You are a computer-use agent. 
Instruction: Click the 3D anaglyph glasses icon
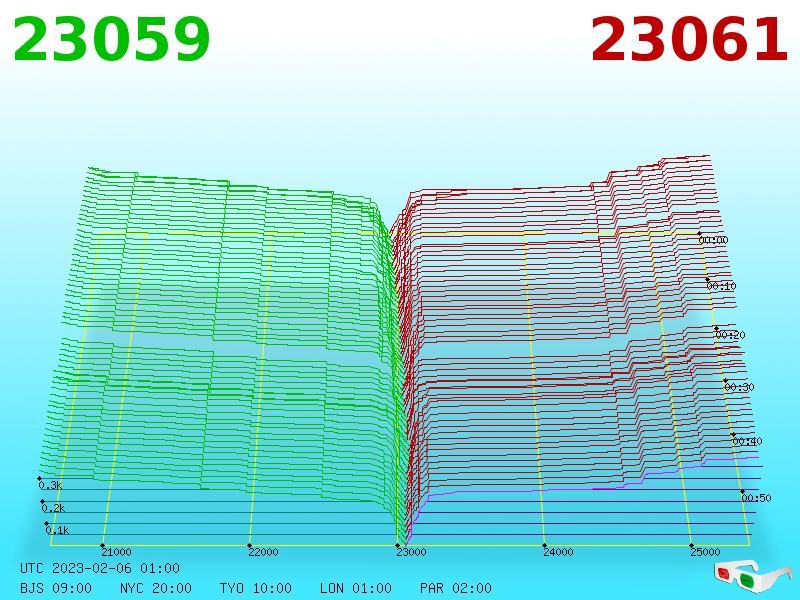[753, 576]
